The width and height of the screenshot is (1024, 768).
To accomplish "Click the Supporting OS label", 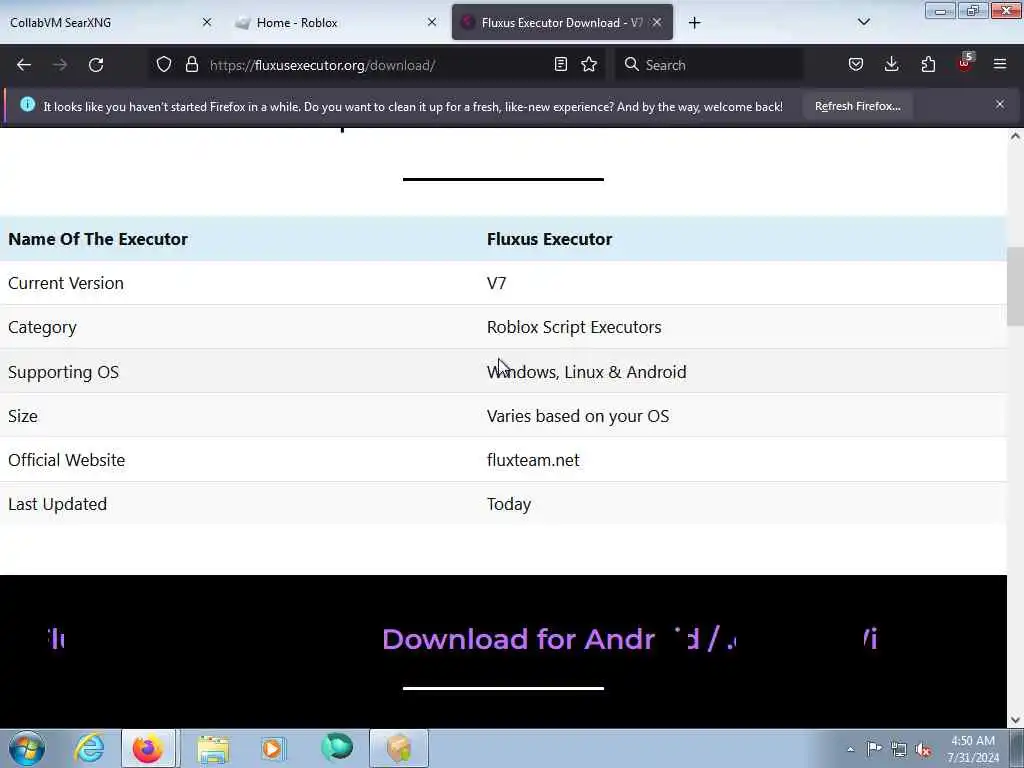I will pyautogui.click(x=63, y=372).
